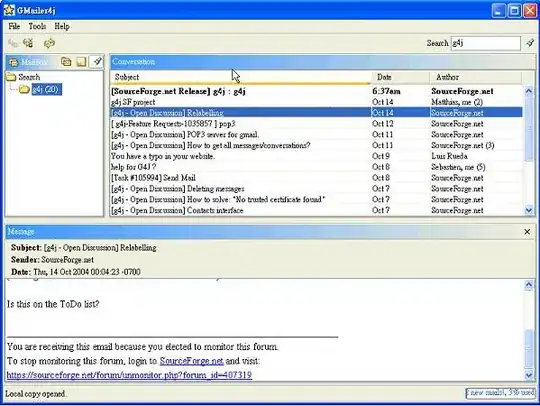540x406 pixels.
Task: Sort the list by the Subject column header
Action: pos(241,77)
